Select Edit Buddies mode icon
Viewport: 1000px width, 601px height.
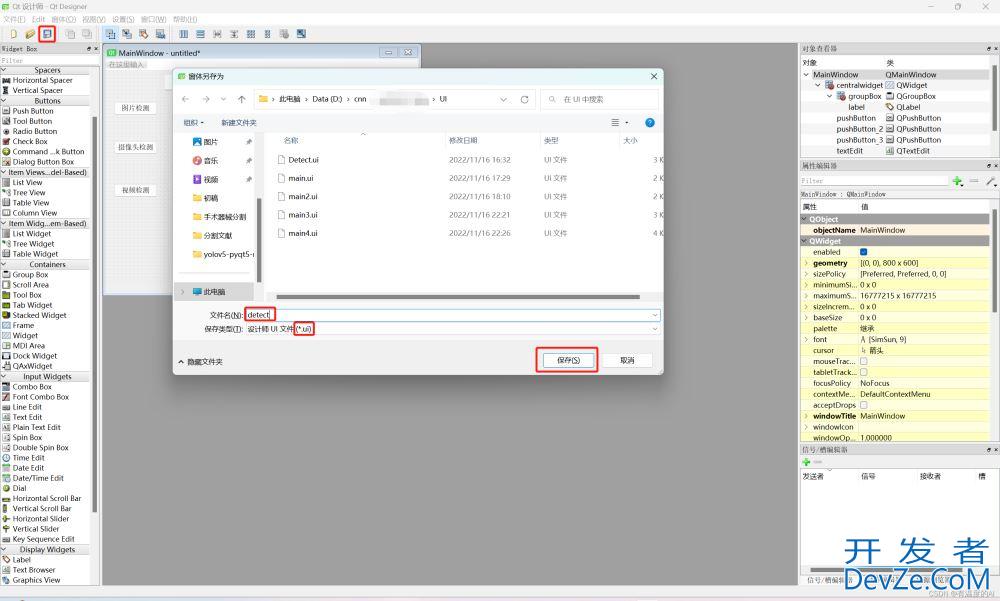pos(143,34)
